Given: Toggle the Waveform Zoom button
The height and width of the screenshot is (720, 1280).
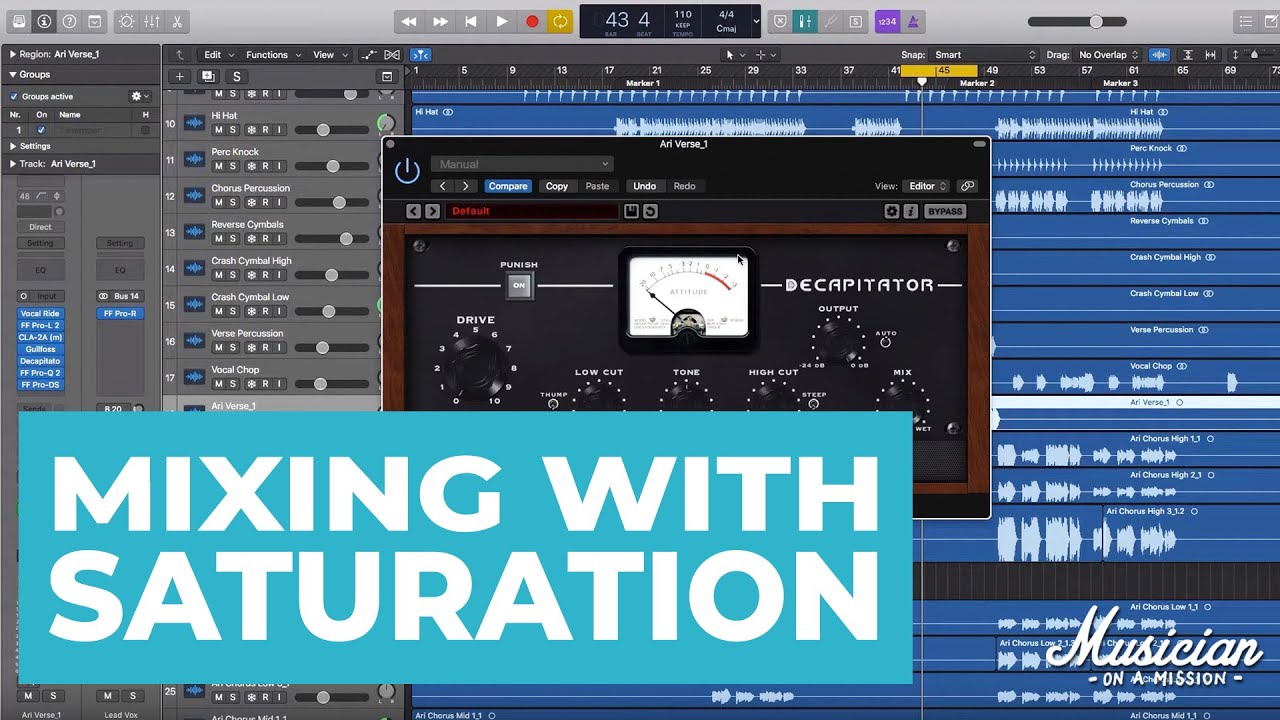Looking at the screenshot, I should [1159, 55].
